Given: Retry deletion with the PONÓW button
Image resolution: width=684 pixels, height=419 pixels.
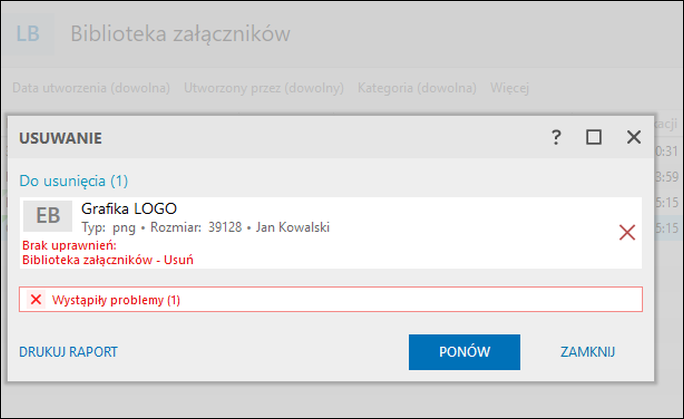Looking at the screenshot, I should tap(464, 352).
